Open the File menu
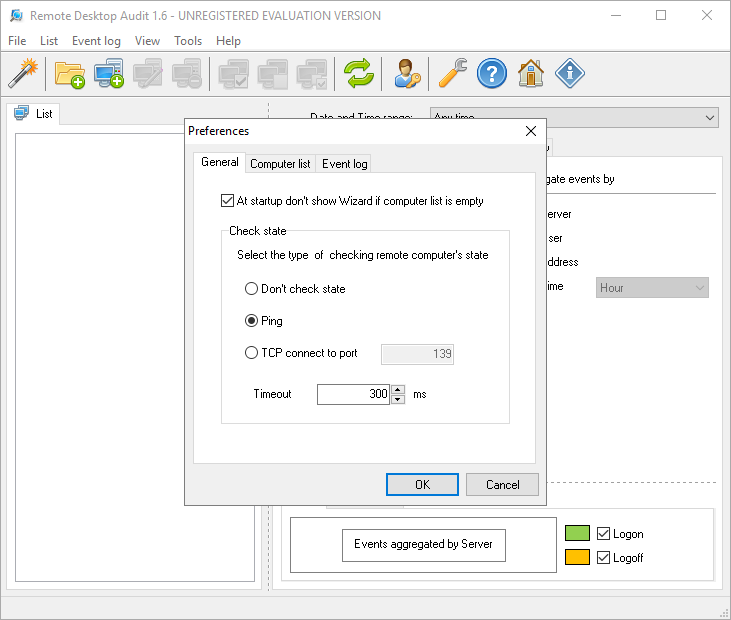This screenshot has width=731, height=620. [17, 41]
